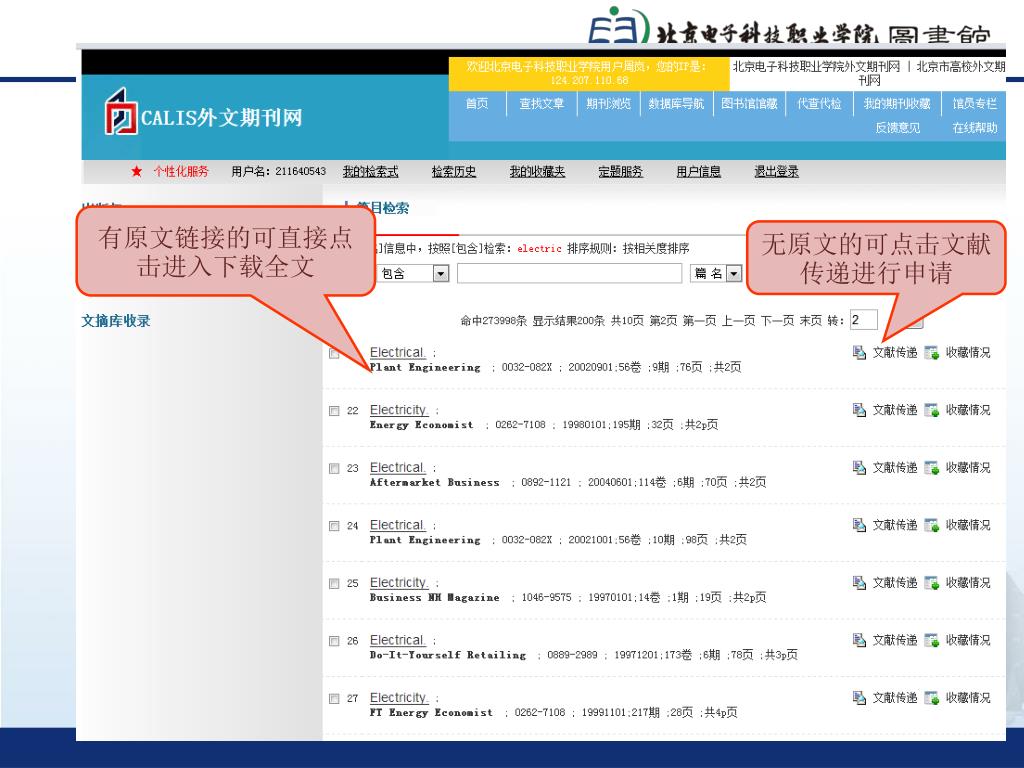1024x768 pixels.
Task: Open 代查代检 navigation item
Action: 819,103
